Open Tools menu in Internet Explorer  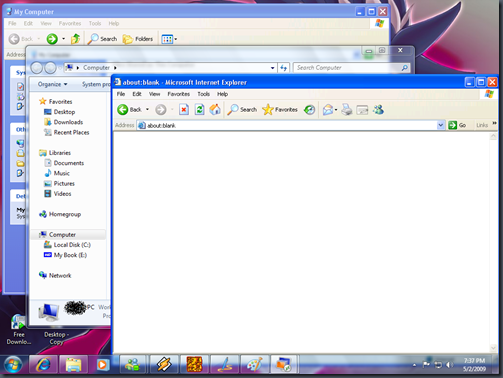[203, 94]
